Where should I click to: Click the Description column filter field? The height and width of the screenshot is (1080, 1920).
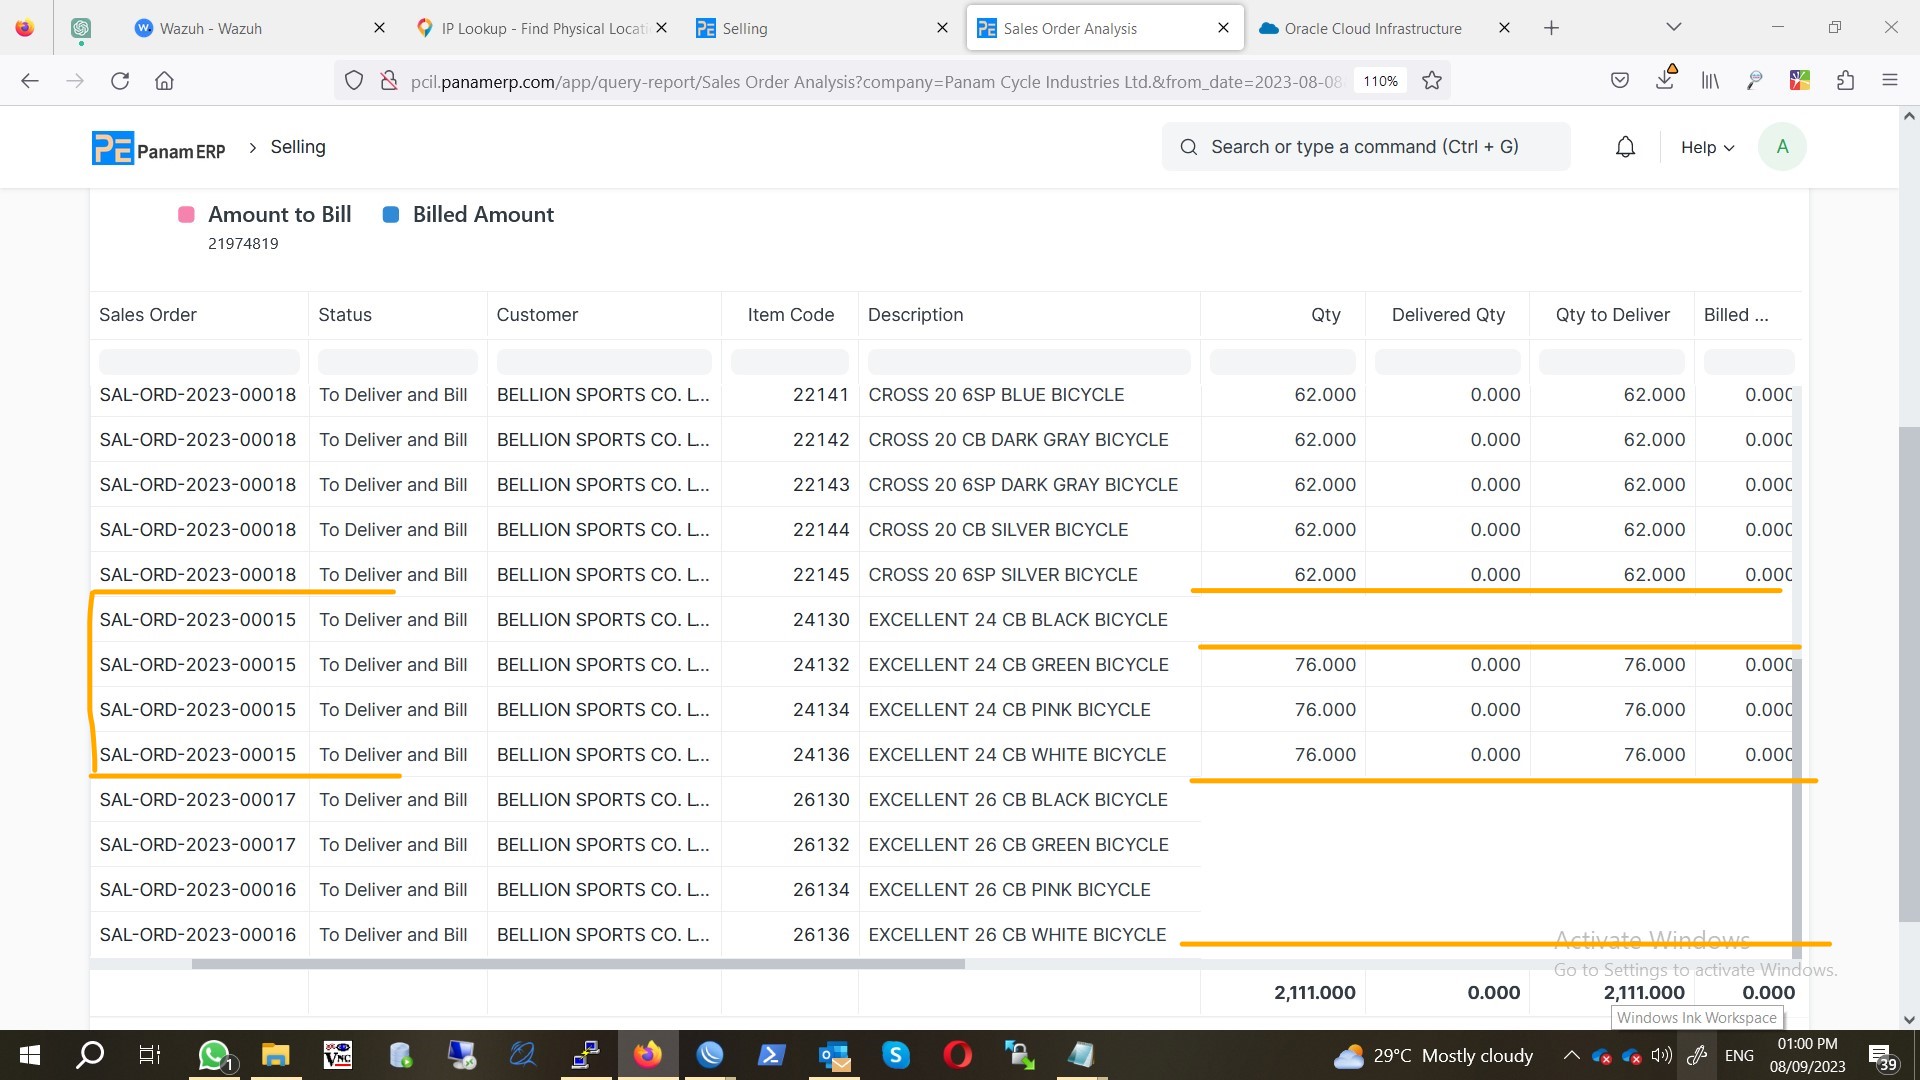[1029, 362]
